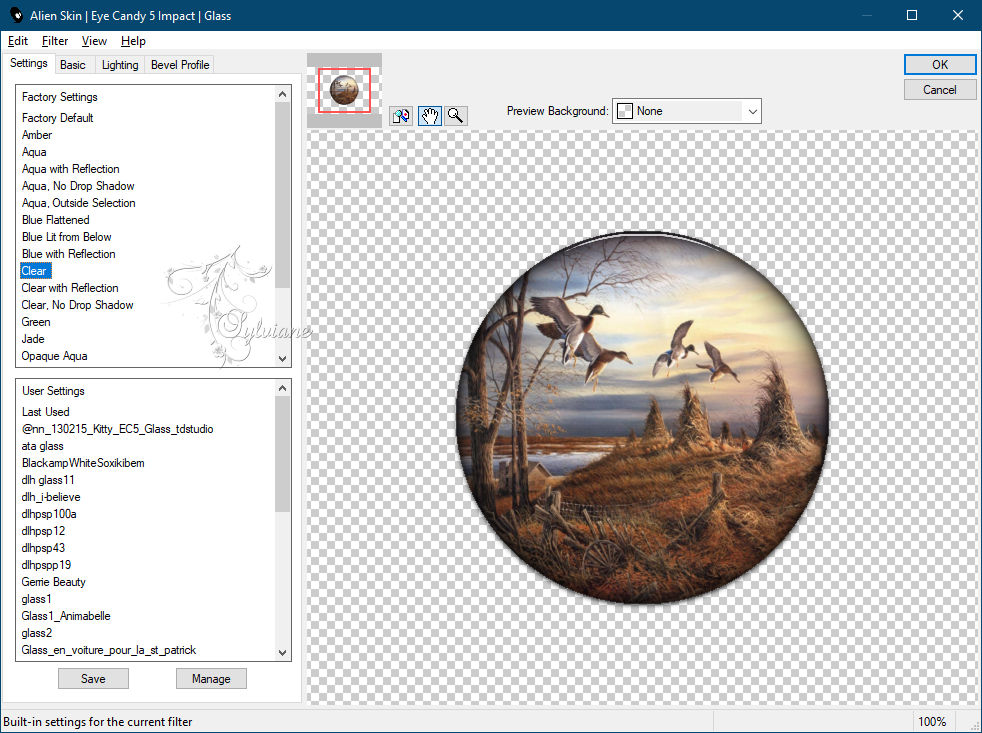Select the dlhpsp100a setting
The height and width of the screenshot is (733, 982).
tap(49, 514)
